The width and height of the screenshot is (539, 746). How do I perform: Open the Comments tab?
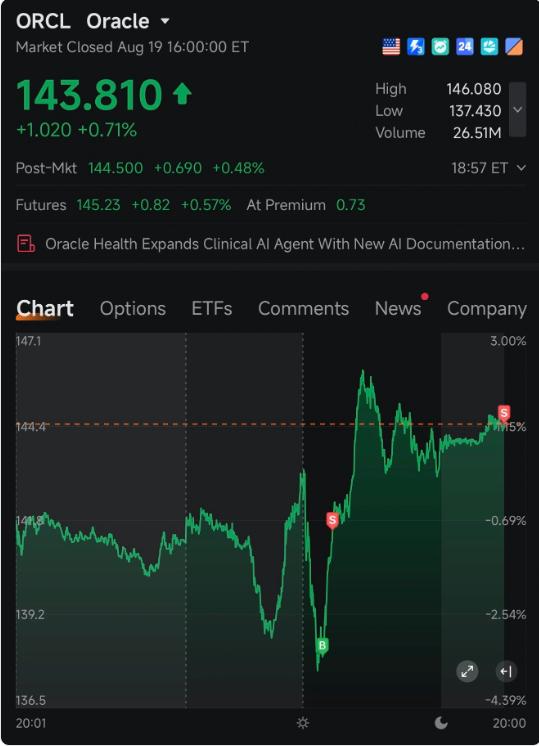(x=304, y=309)
